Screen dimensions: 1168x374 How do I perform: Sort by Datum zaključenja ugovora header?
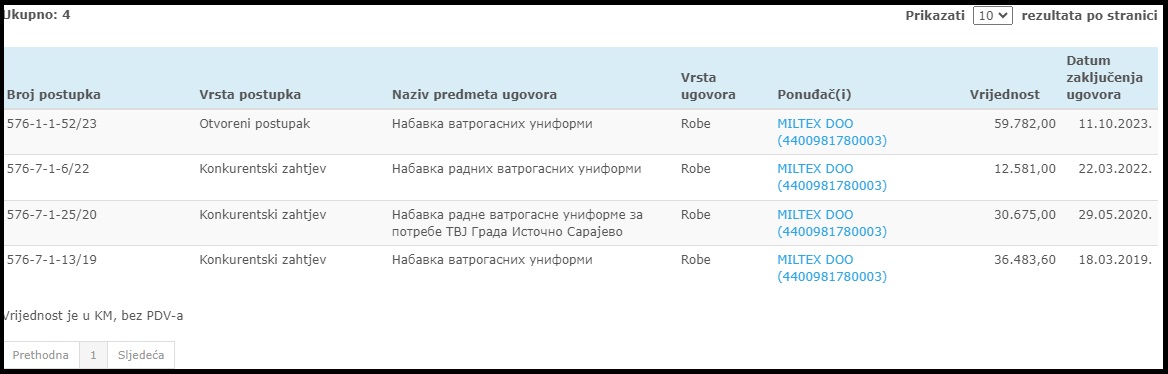[x=1094, y=77]
